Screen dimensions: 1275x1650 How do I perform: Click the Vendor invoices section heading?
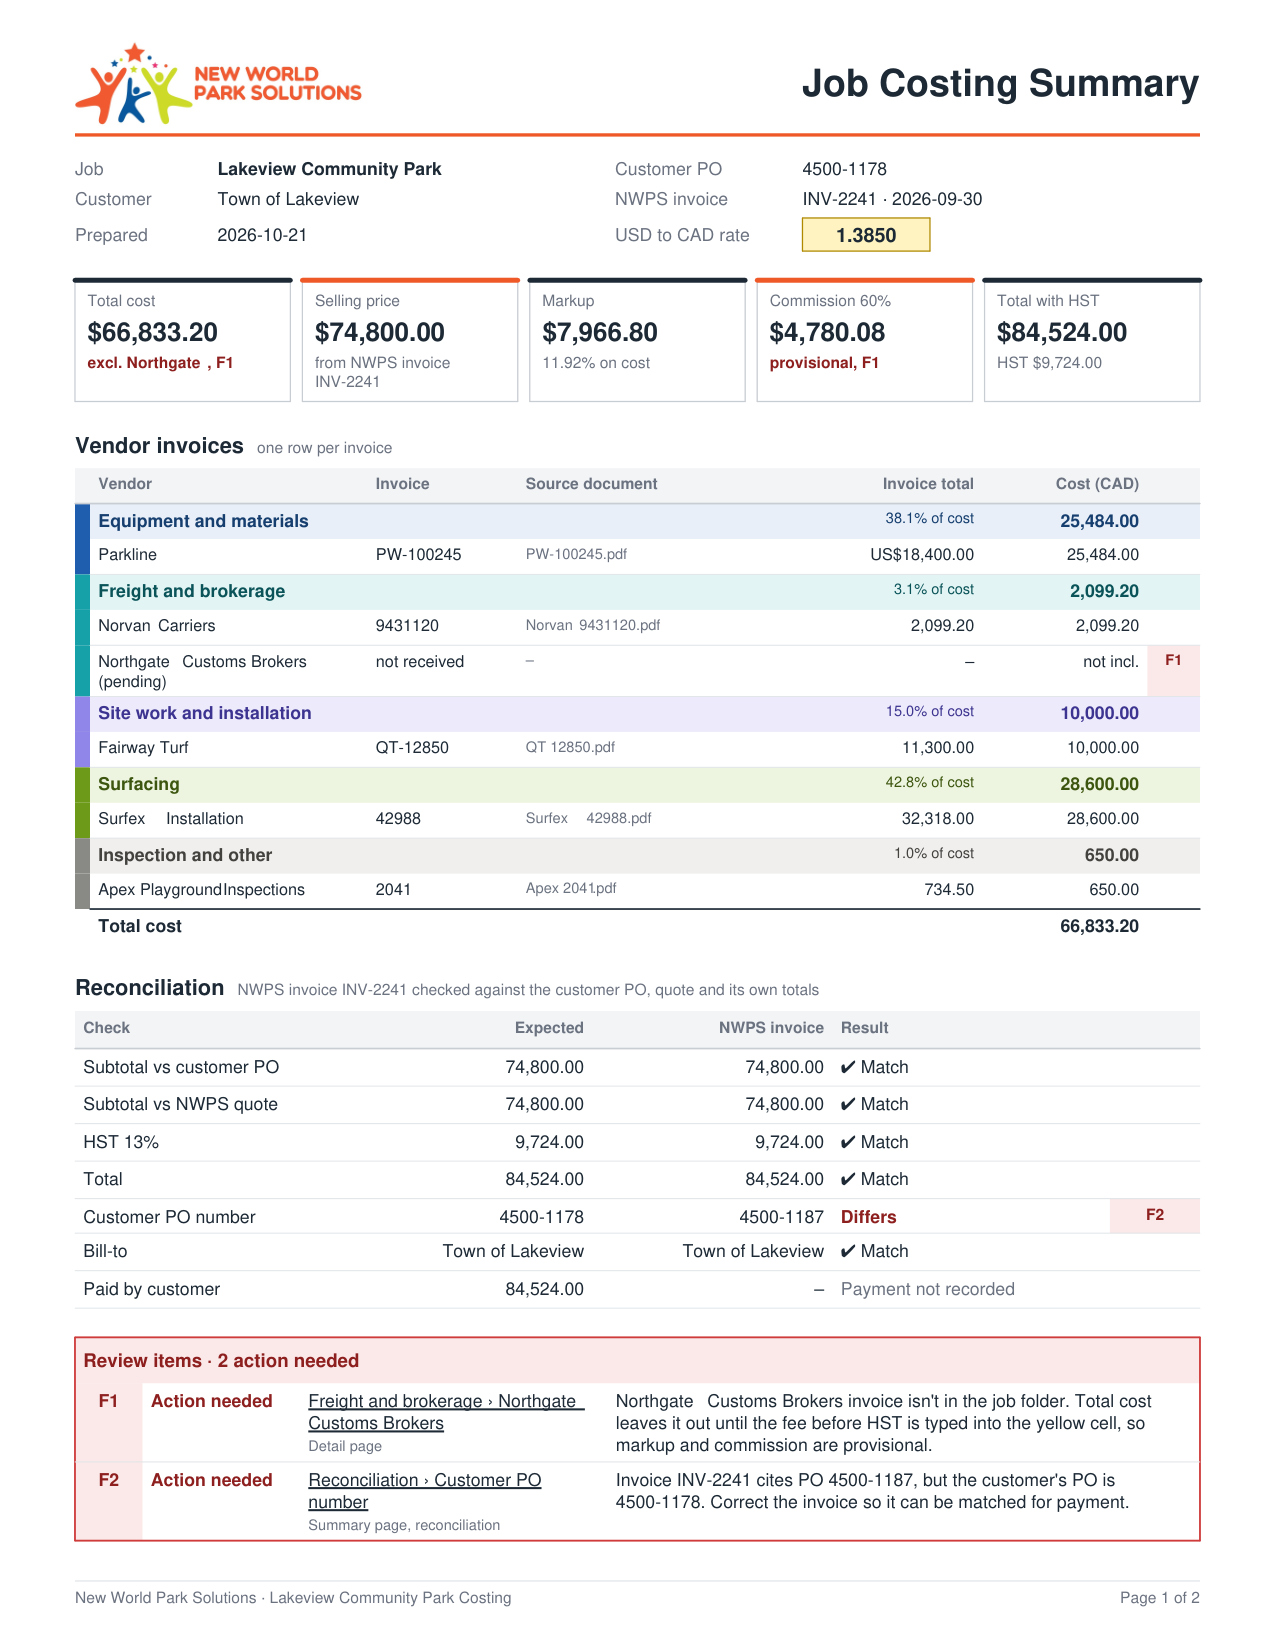(x=159, y=446)
